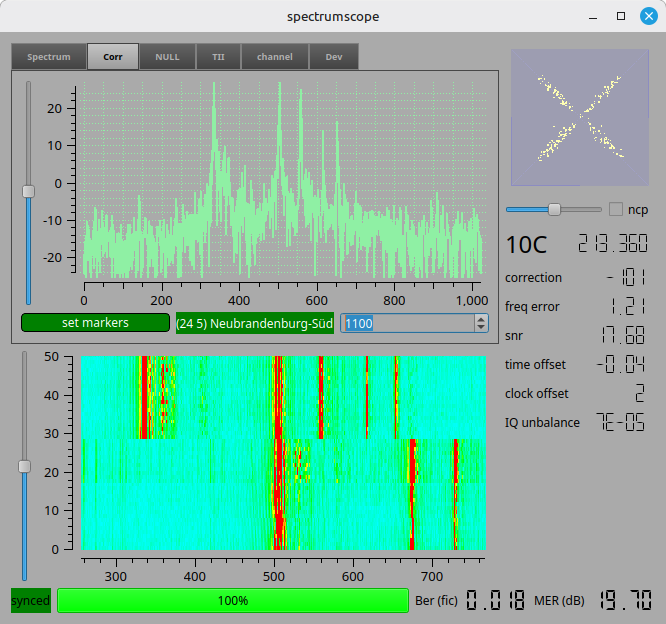Decrease correlation length with down arrow

tap(481, 328)
